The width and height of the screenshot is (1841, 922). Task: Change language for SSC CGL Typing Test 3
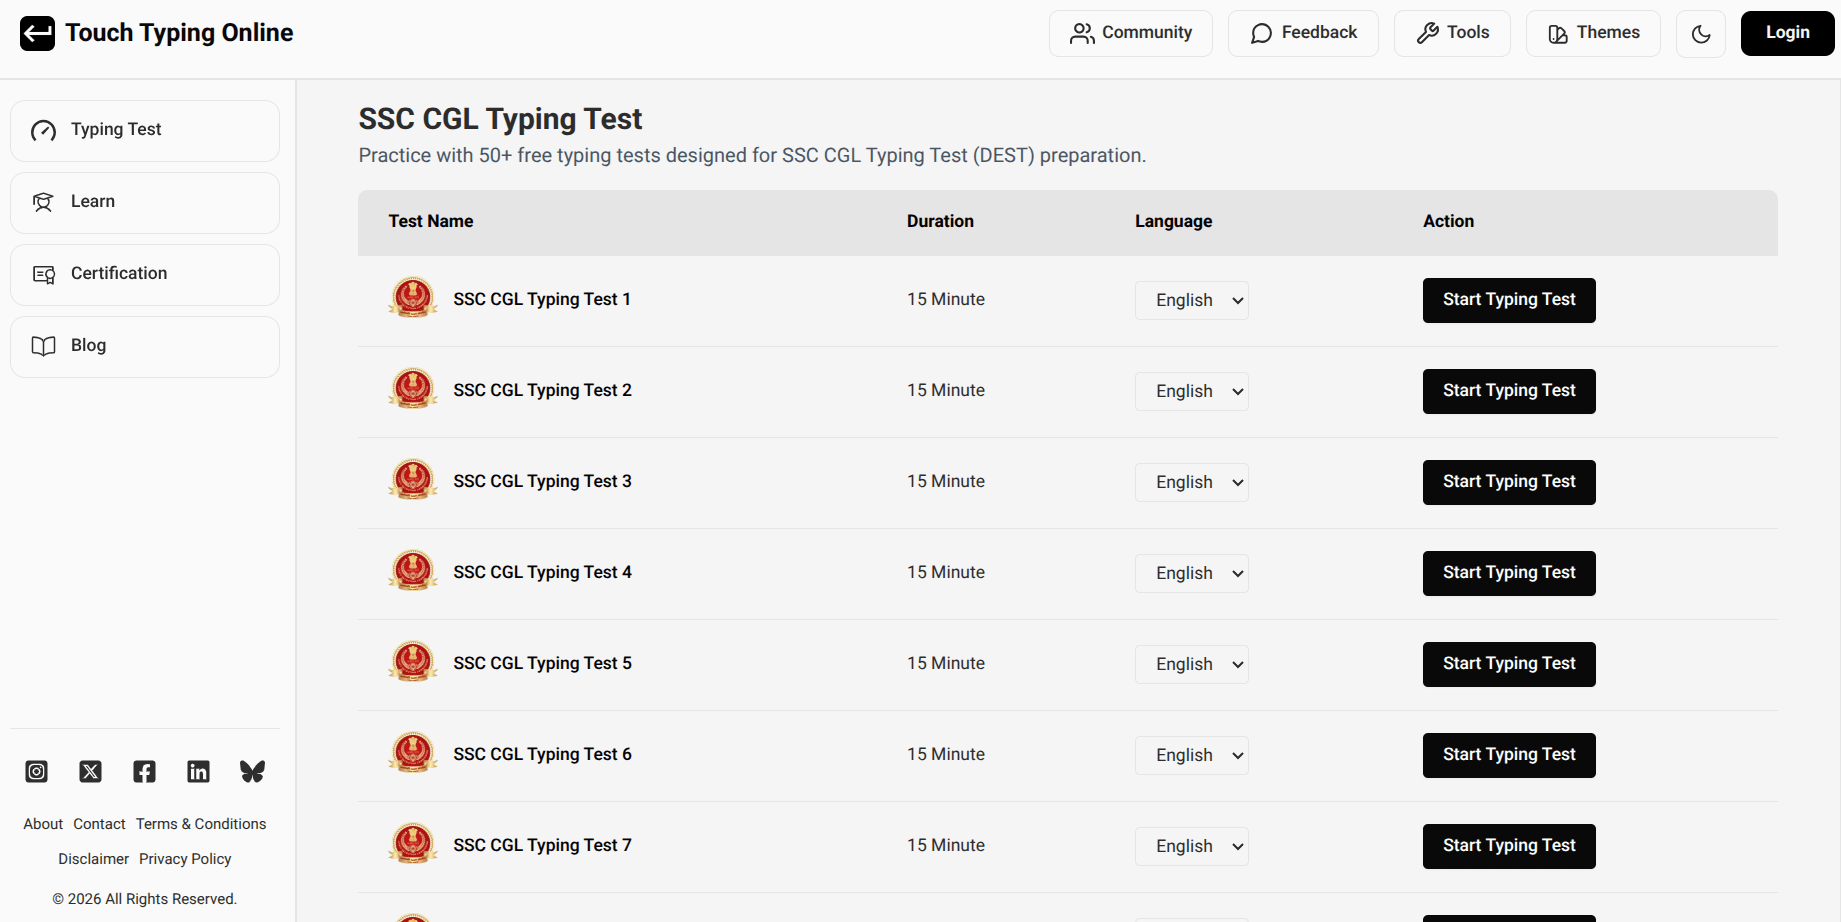1191,482
